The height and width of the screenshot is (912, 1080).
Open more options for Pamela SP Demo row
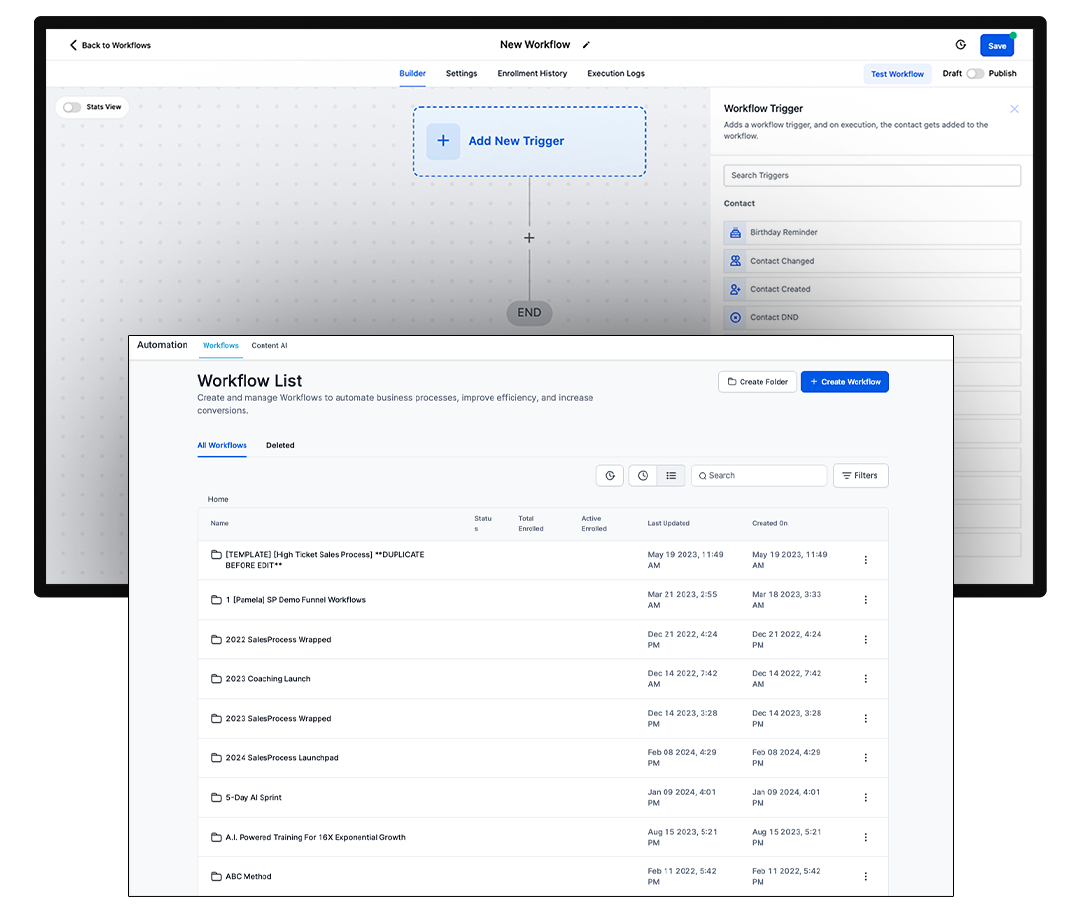pyautogui.click(x=866, y=600)
